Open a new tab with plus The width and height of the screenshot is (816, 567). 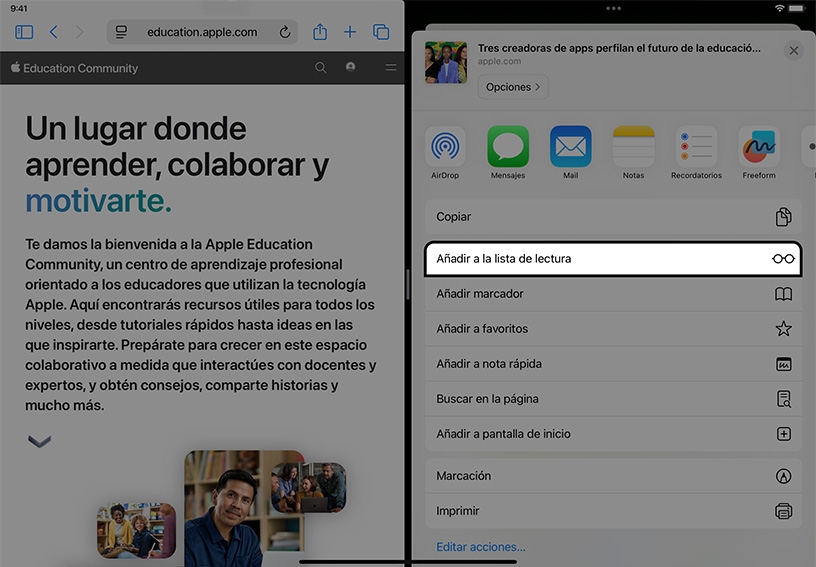(x=350, y=32)
